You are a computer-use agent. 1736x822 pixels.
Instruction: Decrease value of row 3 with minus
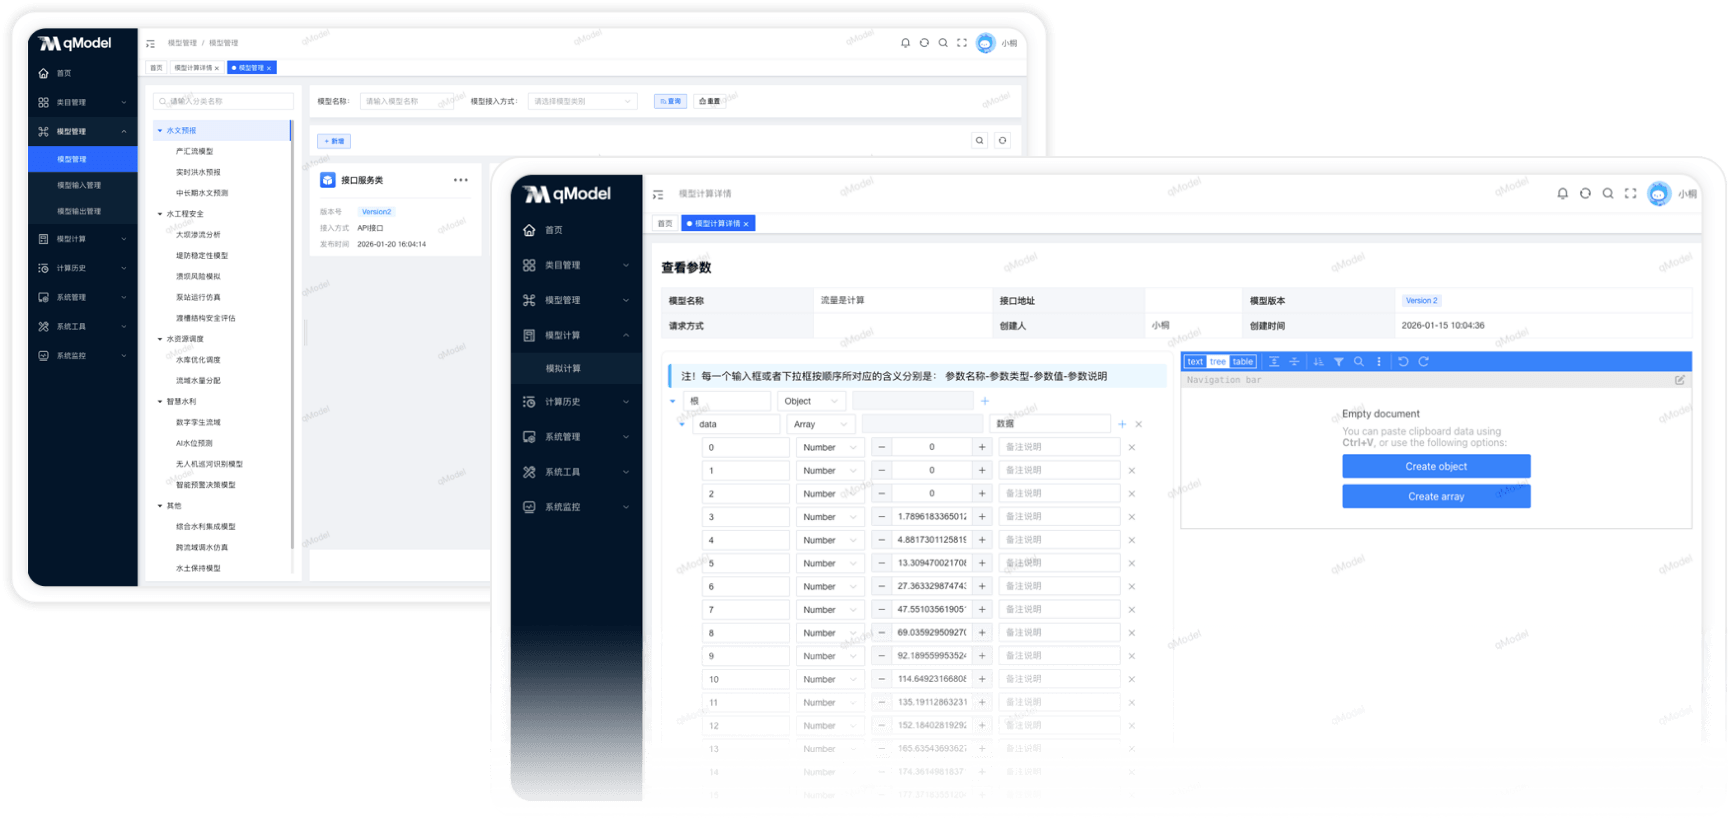coord(881,517)
